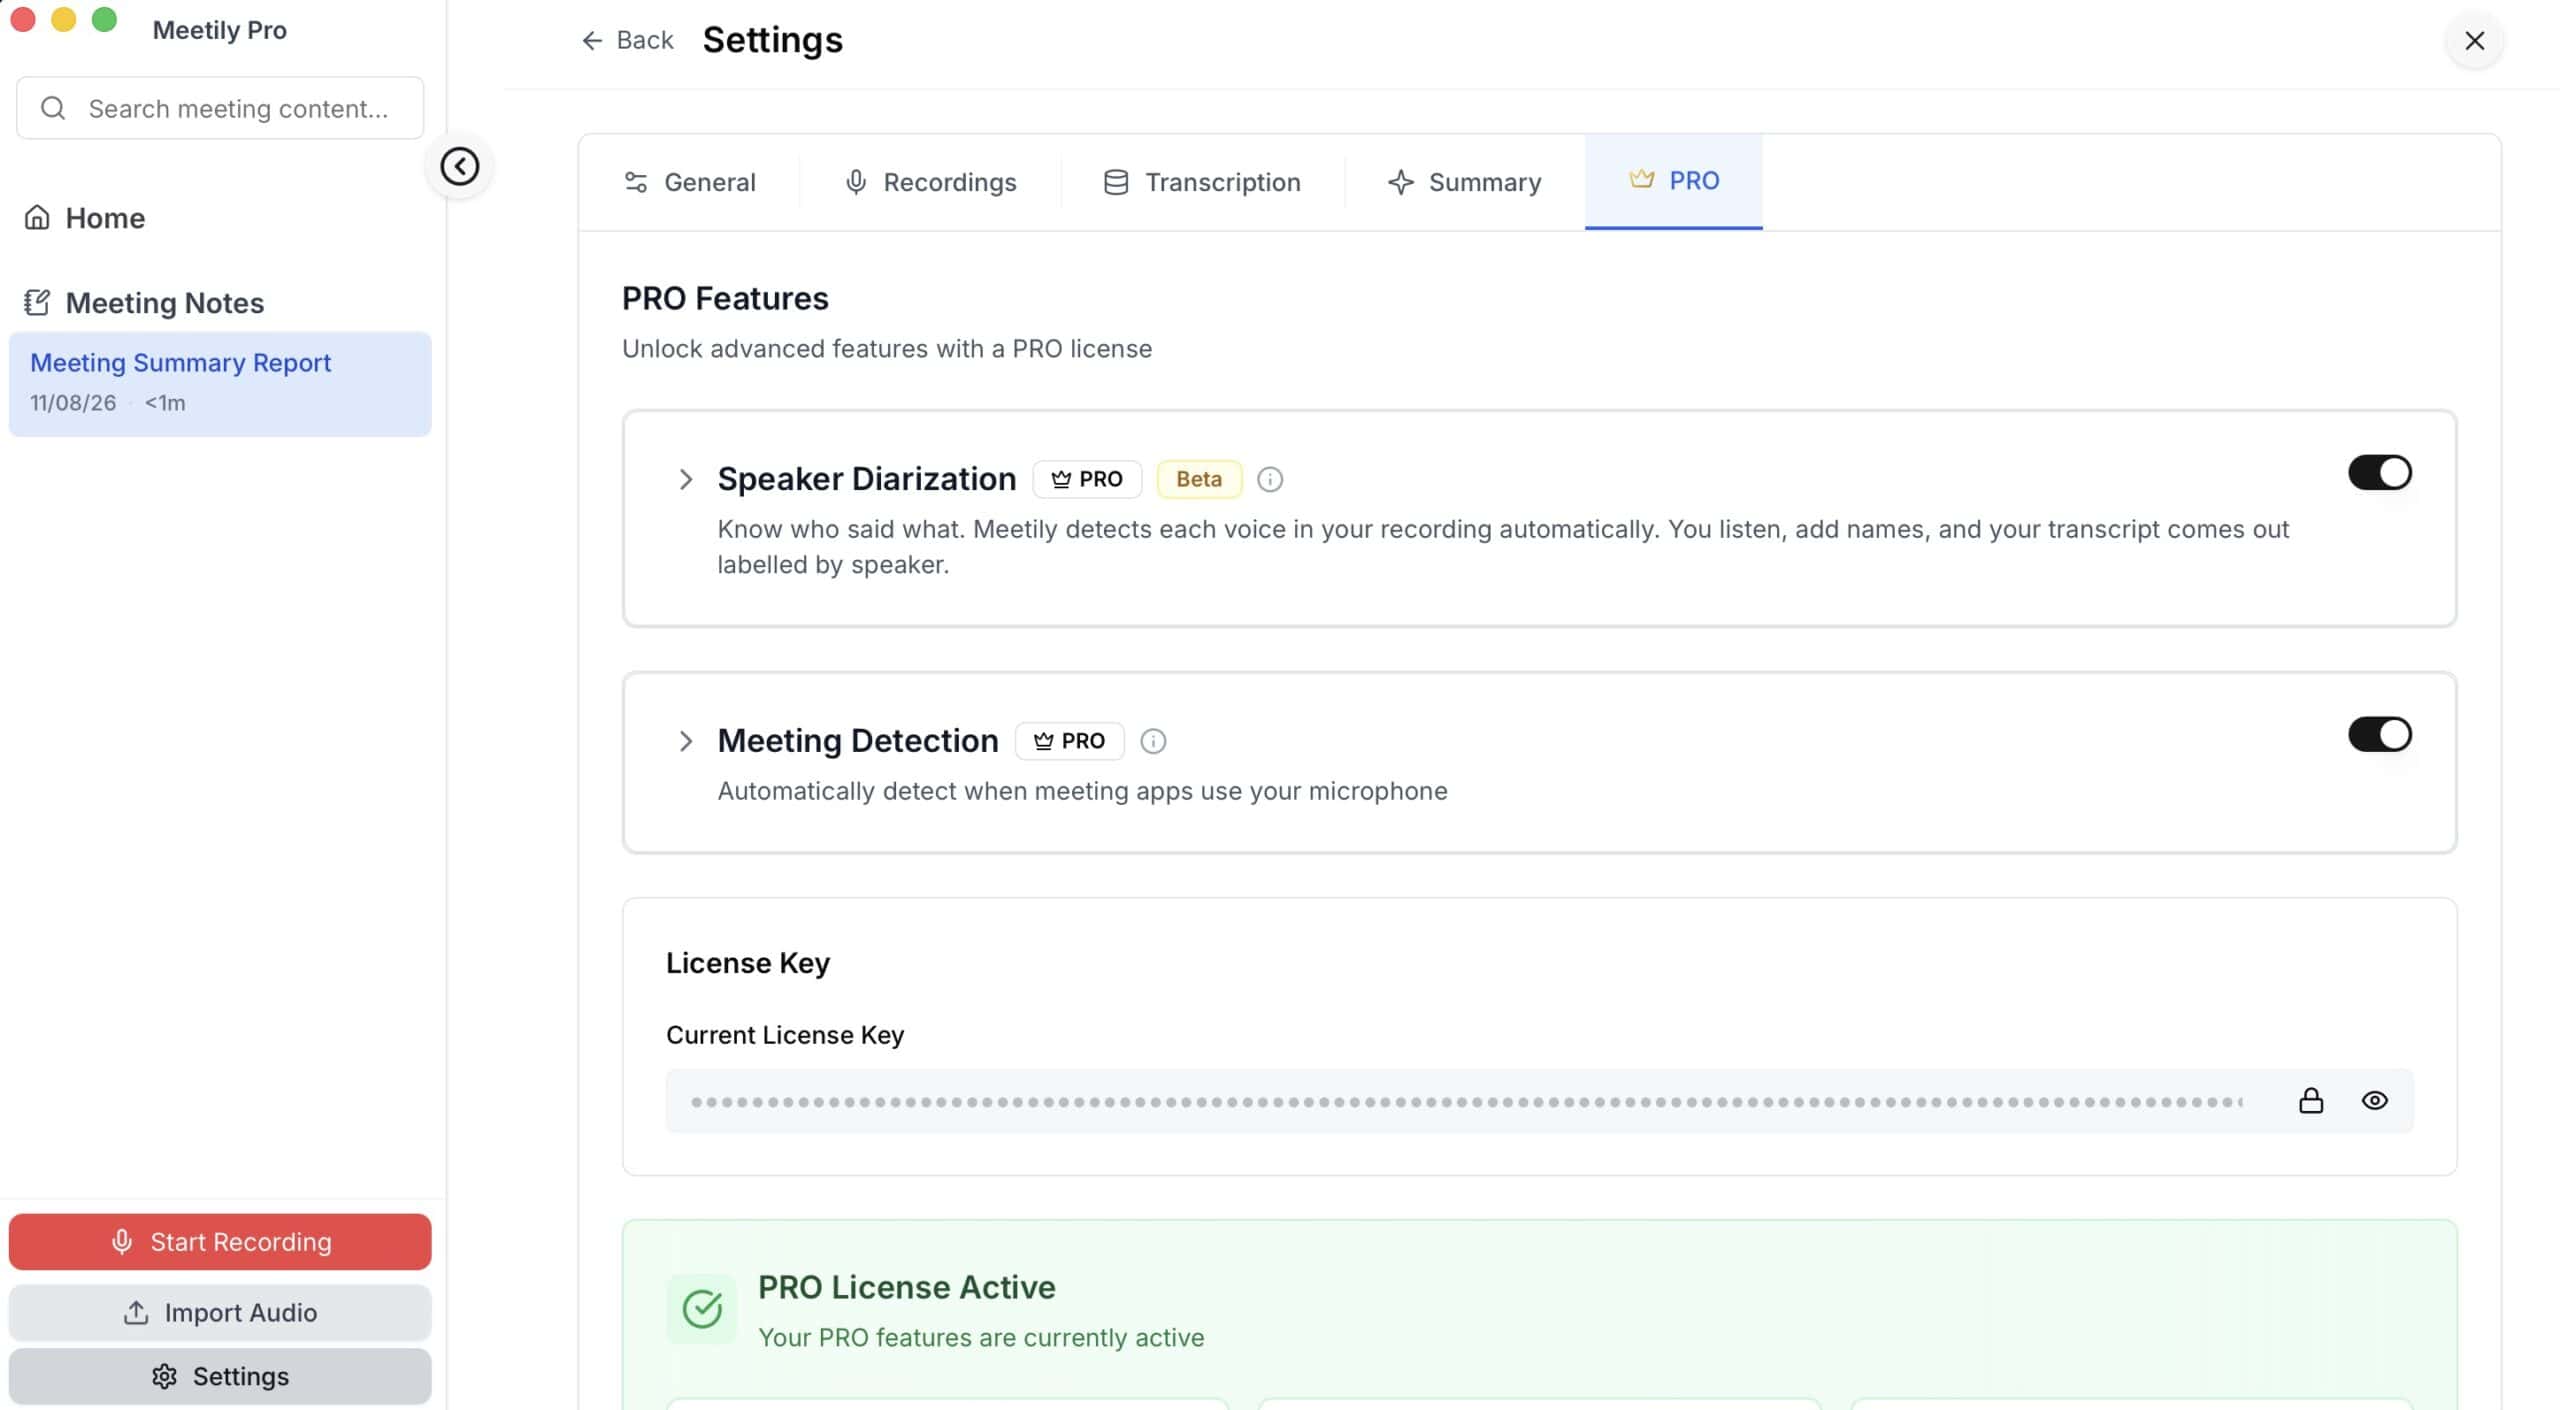Go to Home in the sidebar
The width and height of the screenshot is (2560, 1410).
pyautogui.click(x=85, y=218)
